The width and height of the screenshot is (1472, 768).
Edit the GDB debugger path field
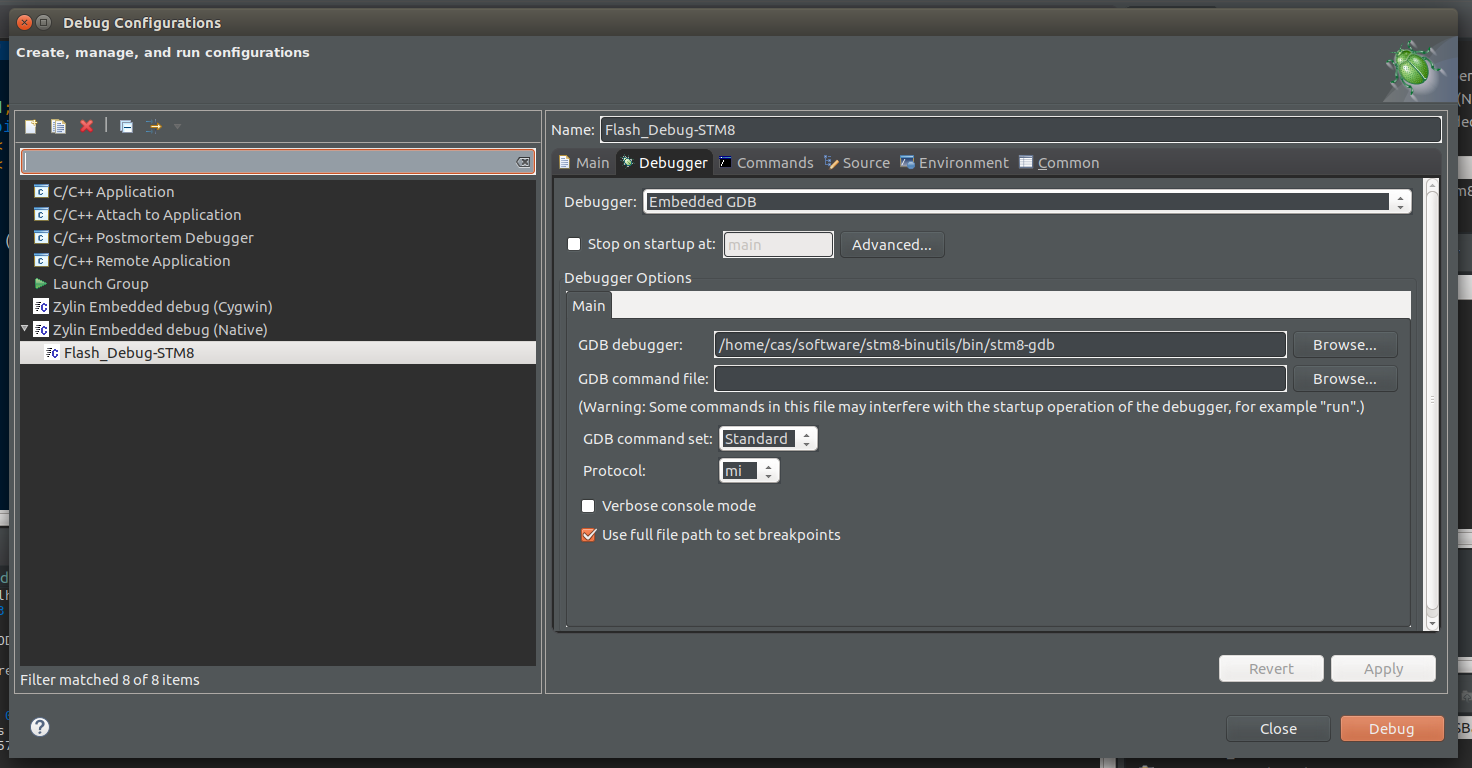tap(1000, 345)
